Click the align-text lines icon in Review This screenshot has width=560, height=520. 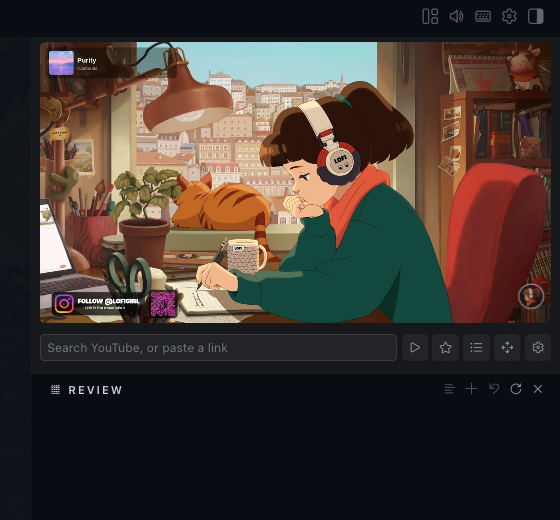[450, 389]
